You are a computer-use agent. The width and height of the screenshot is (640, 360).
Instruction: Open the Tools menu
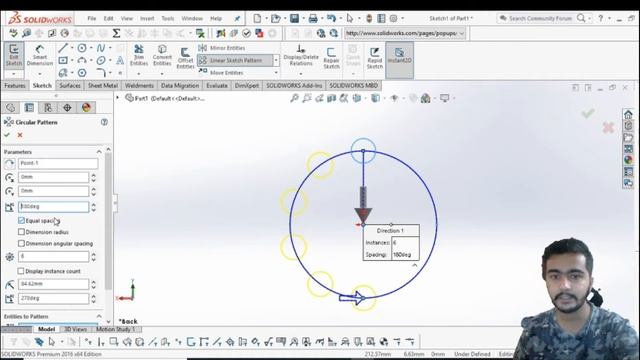(x=168, y=18)
